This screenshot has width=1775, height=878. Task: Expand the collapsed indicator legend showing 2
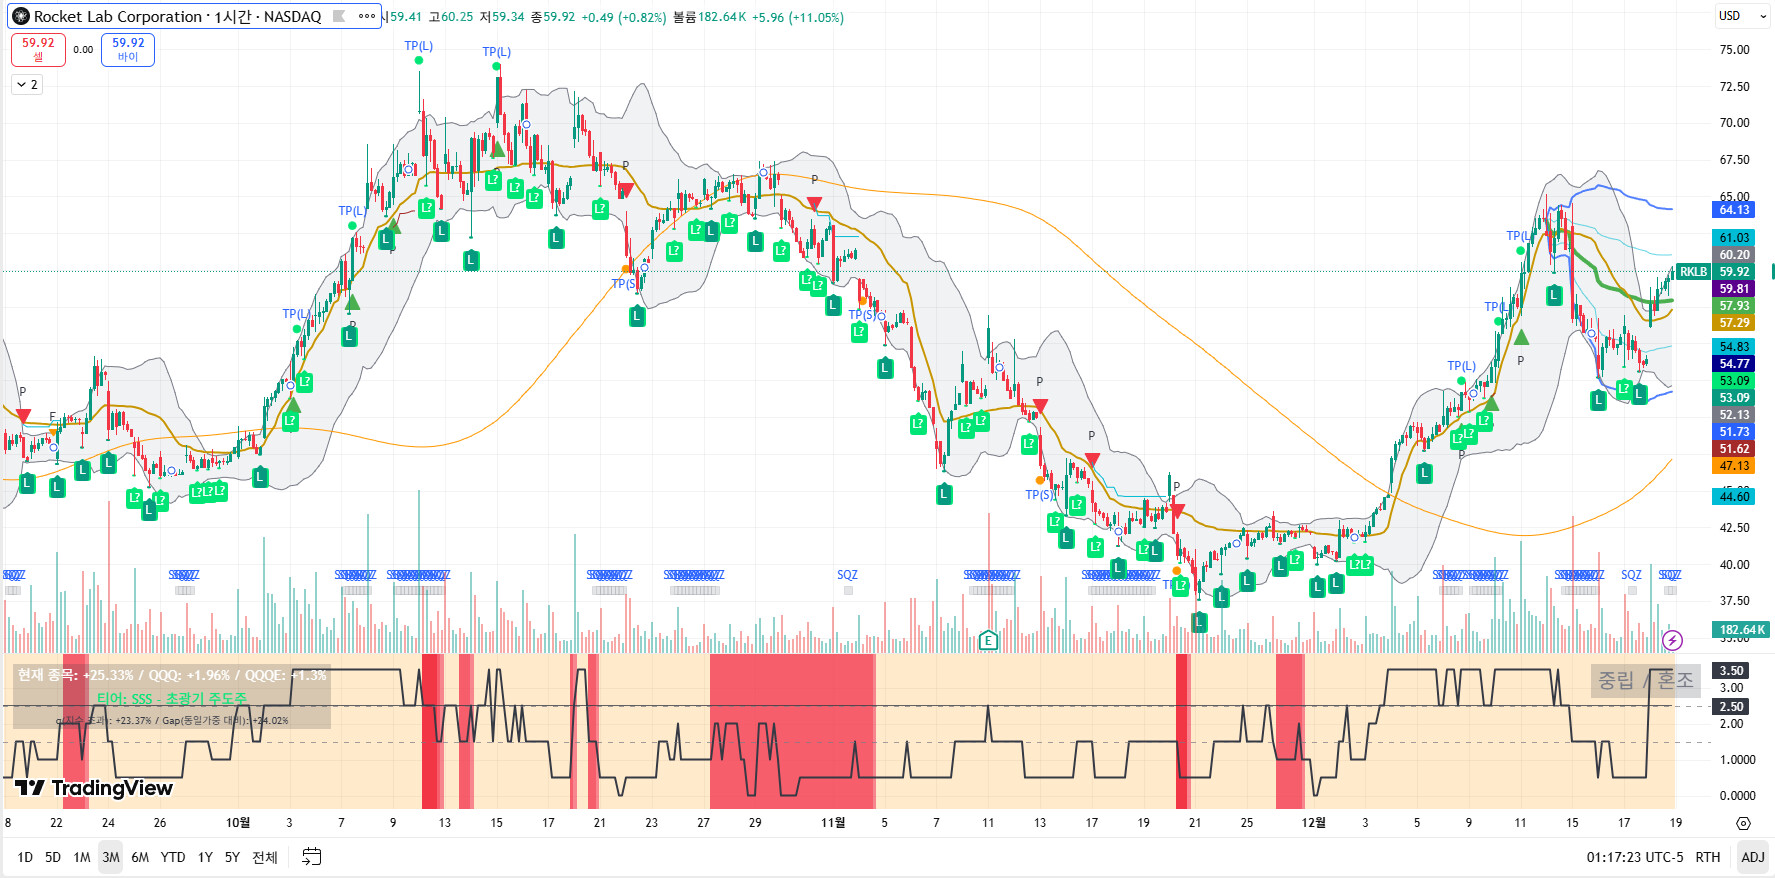click(x=27, y=85)
